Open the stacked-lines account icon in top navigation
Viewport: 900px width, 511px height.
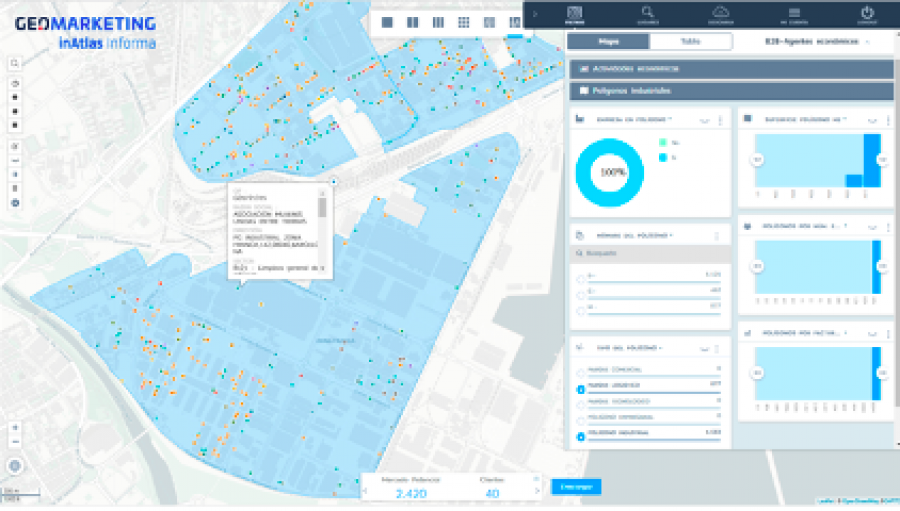794,14
